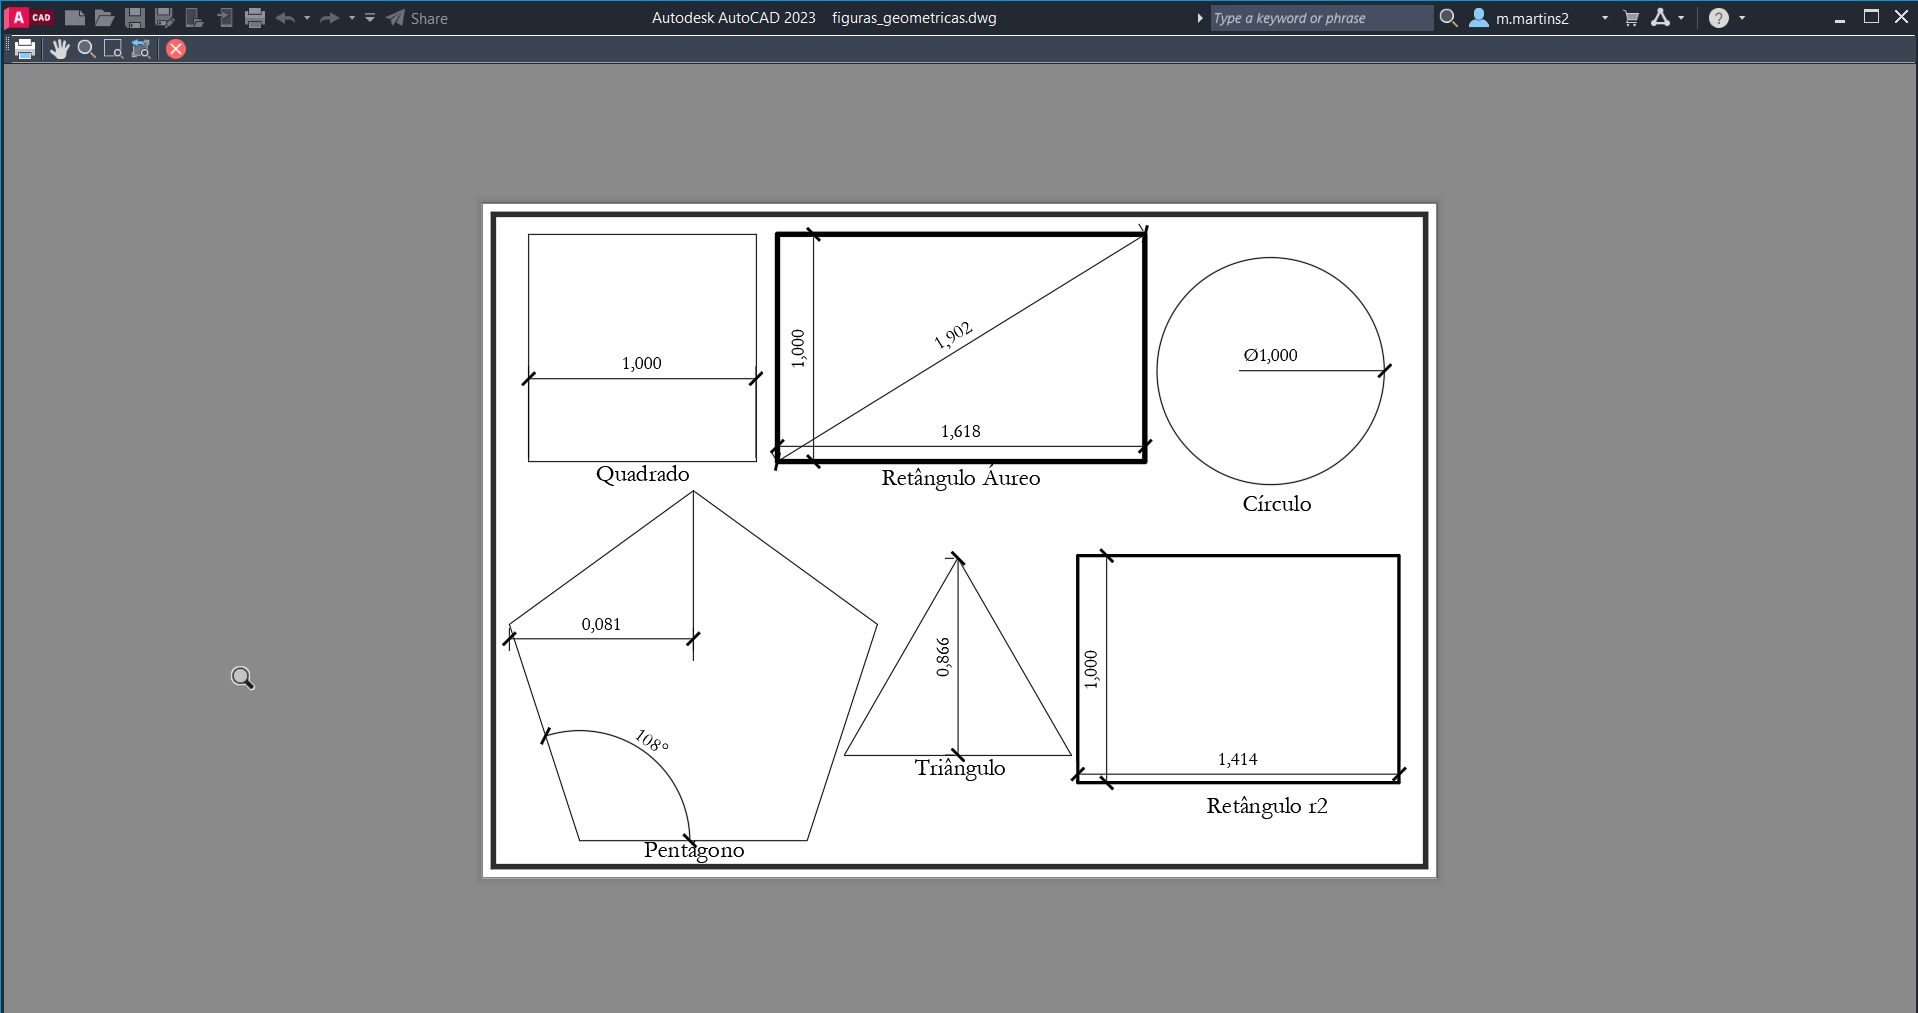This screenshot has height=1013, width=1918.
Task: Click the 0,081 dimension in pentagon
Action: [x=601, y=624]
